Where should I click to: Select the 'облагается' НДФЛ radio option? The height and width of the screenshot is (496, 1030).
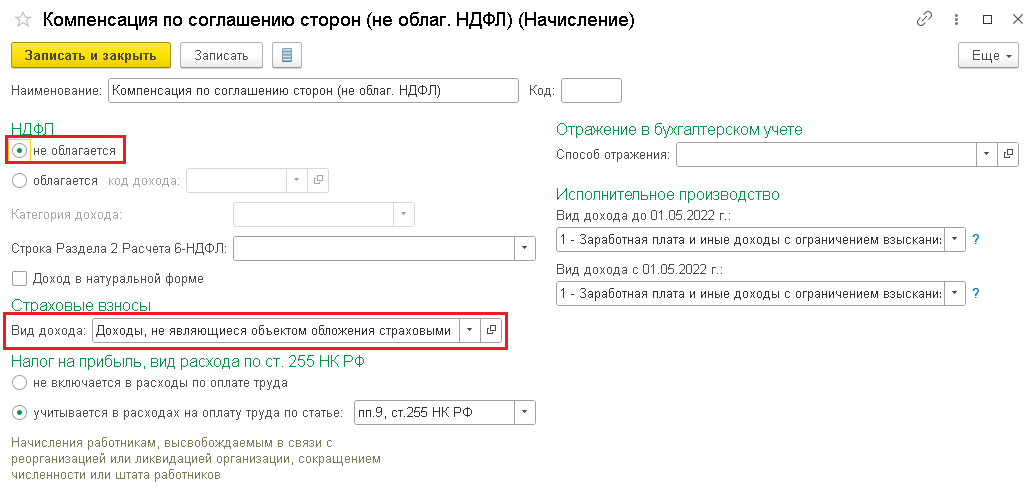click(20, 181)
